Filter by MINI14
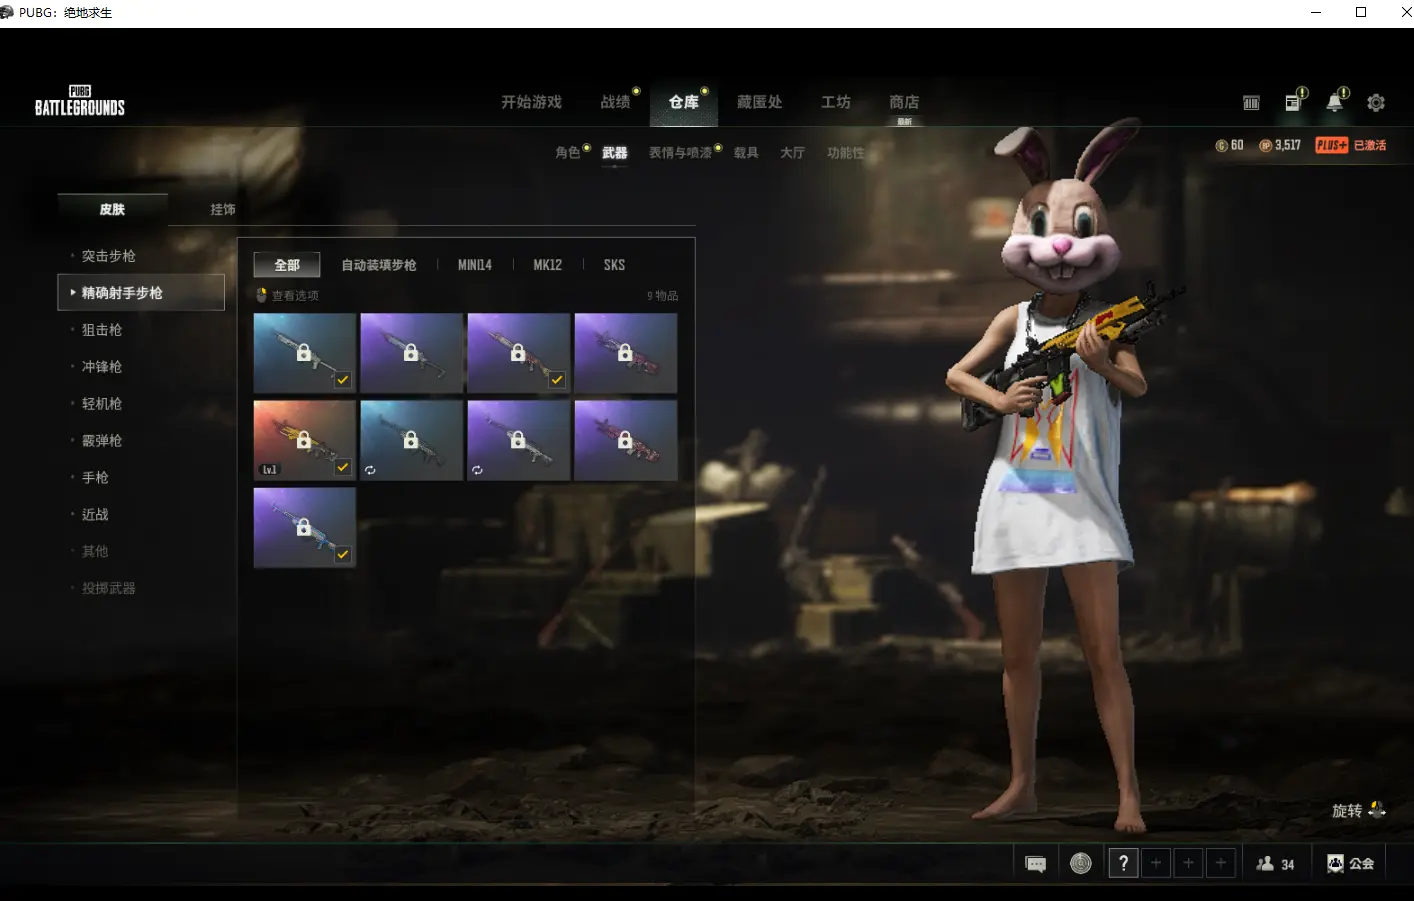The height and width of the screenshot is (901, 1414). (x=475, y=265)
